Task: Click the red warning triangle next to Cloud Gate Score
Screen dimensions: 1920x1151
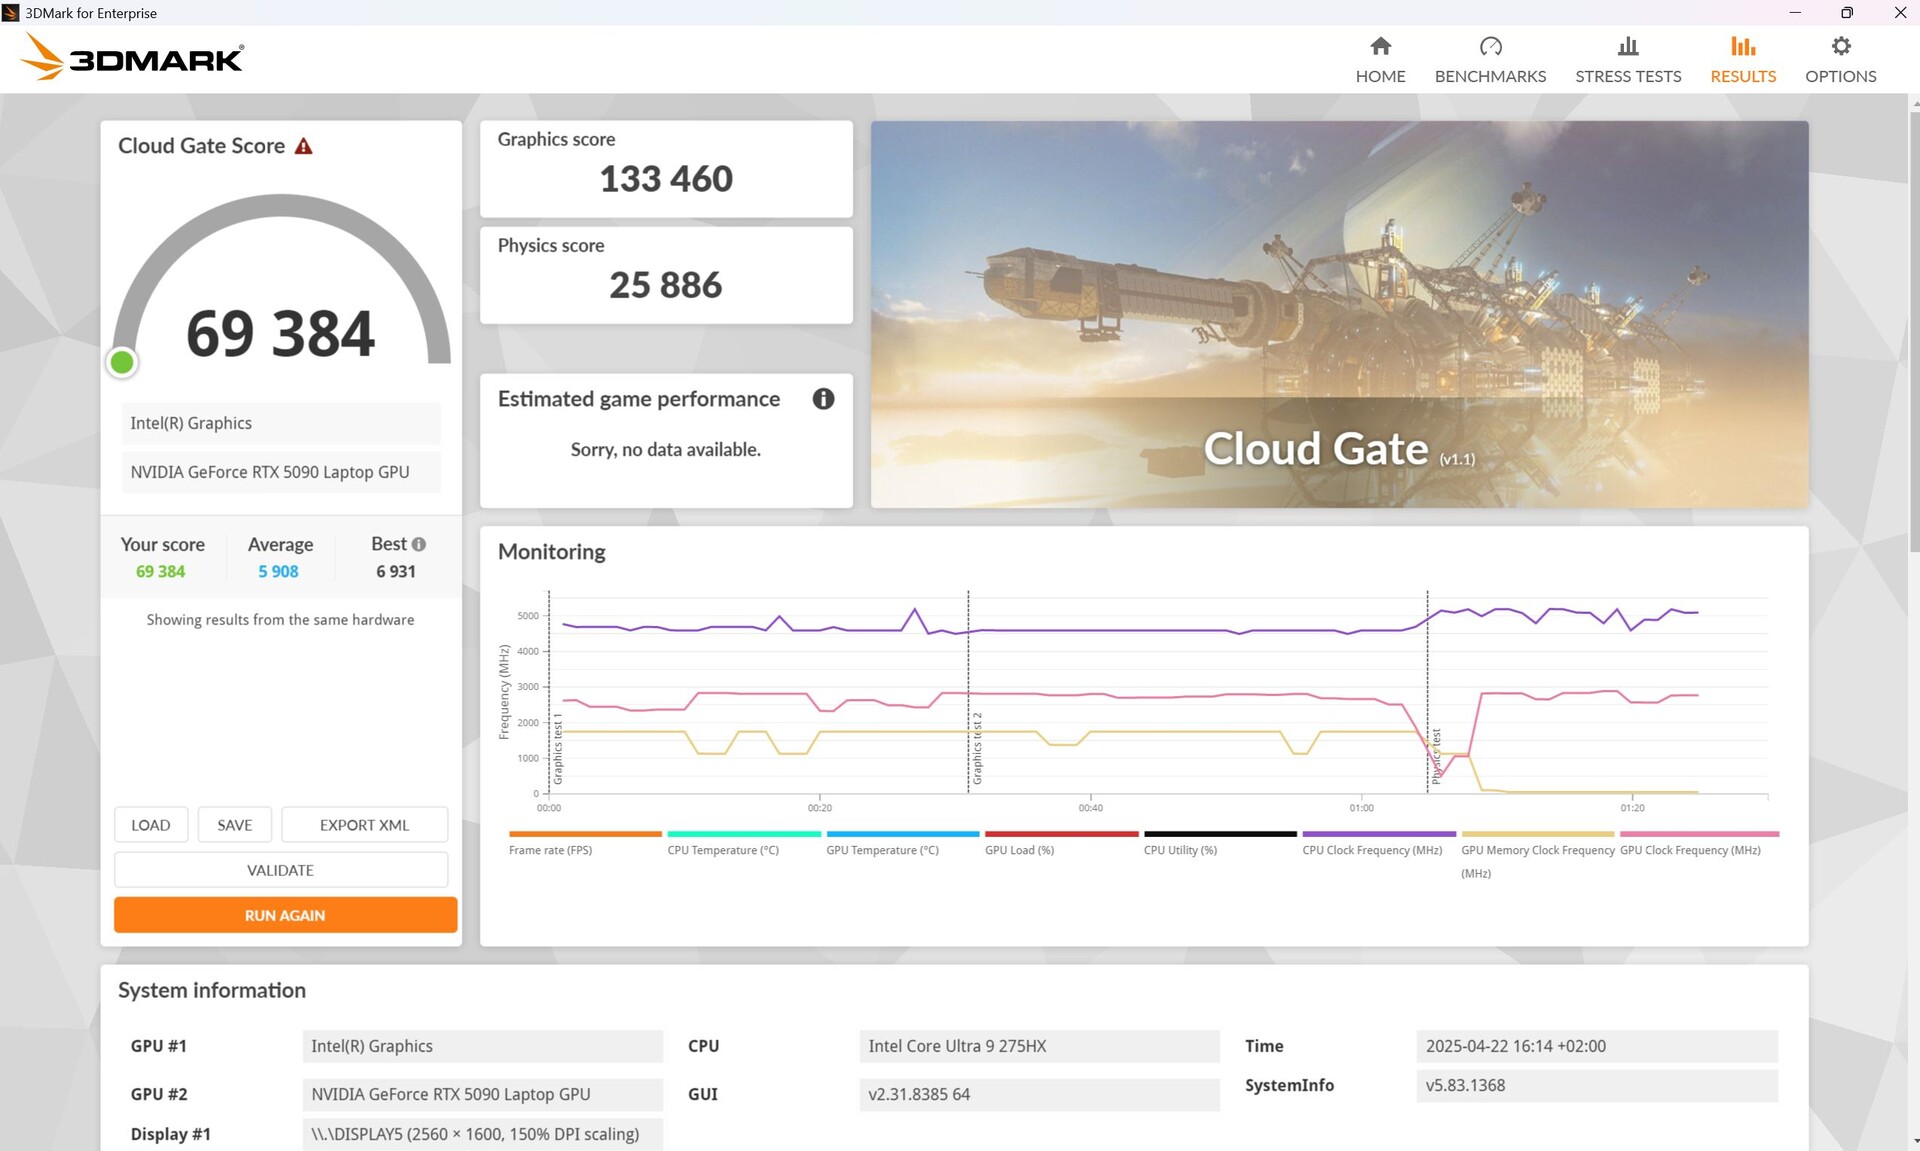Action: [x=304, y=147]
